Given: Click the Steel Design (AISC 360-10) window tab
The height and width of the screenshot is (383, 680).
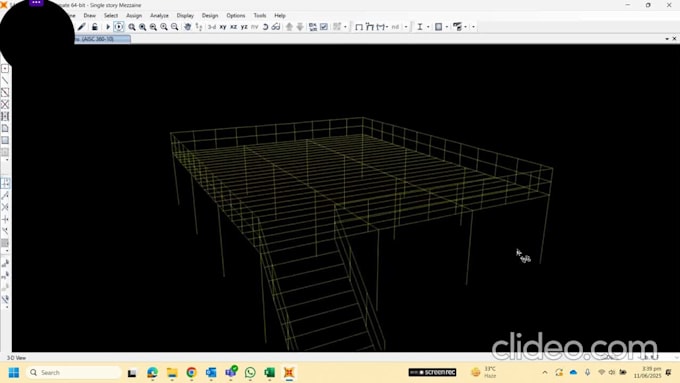Looking at the screenshot, I should (102, 39).
